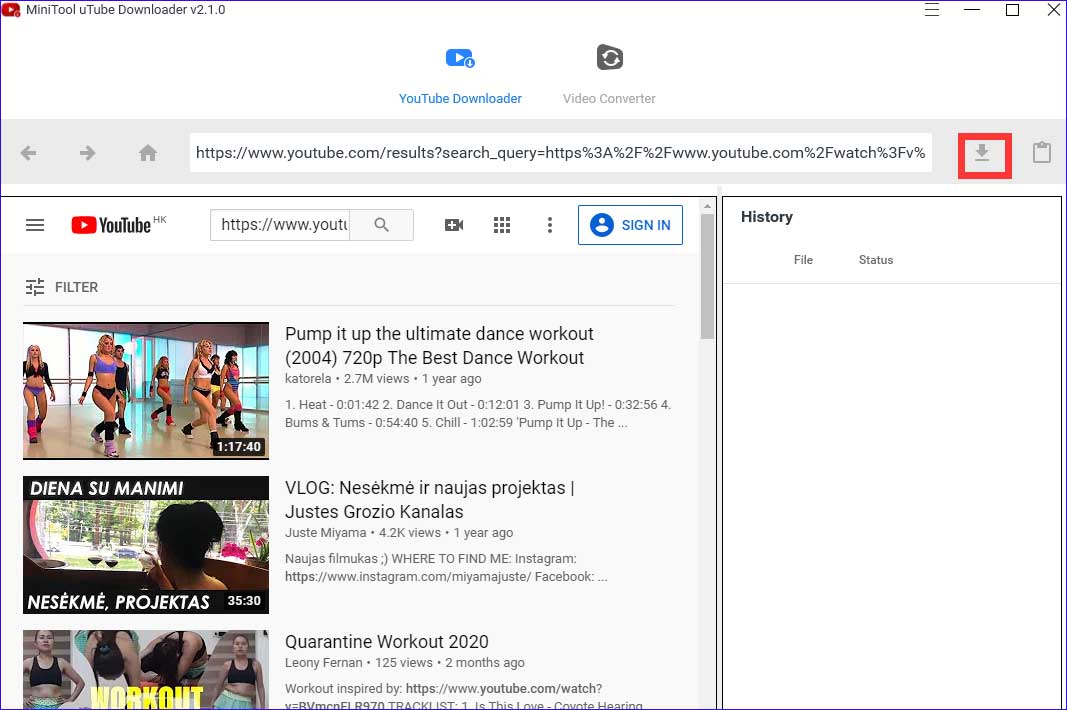Click '2.7M views' text under first video
1067x710 pixels.
pyautogui.click(x=376, y=378)
